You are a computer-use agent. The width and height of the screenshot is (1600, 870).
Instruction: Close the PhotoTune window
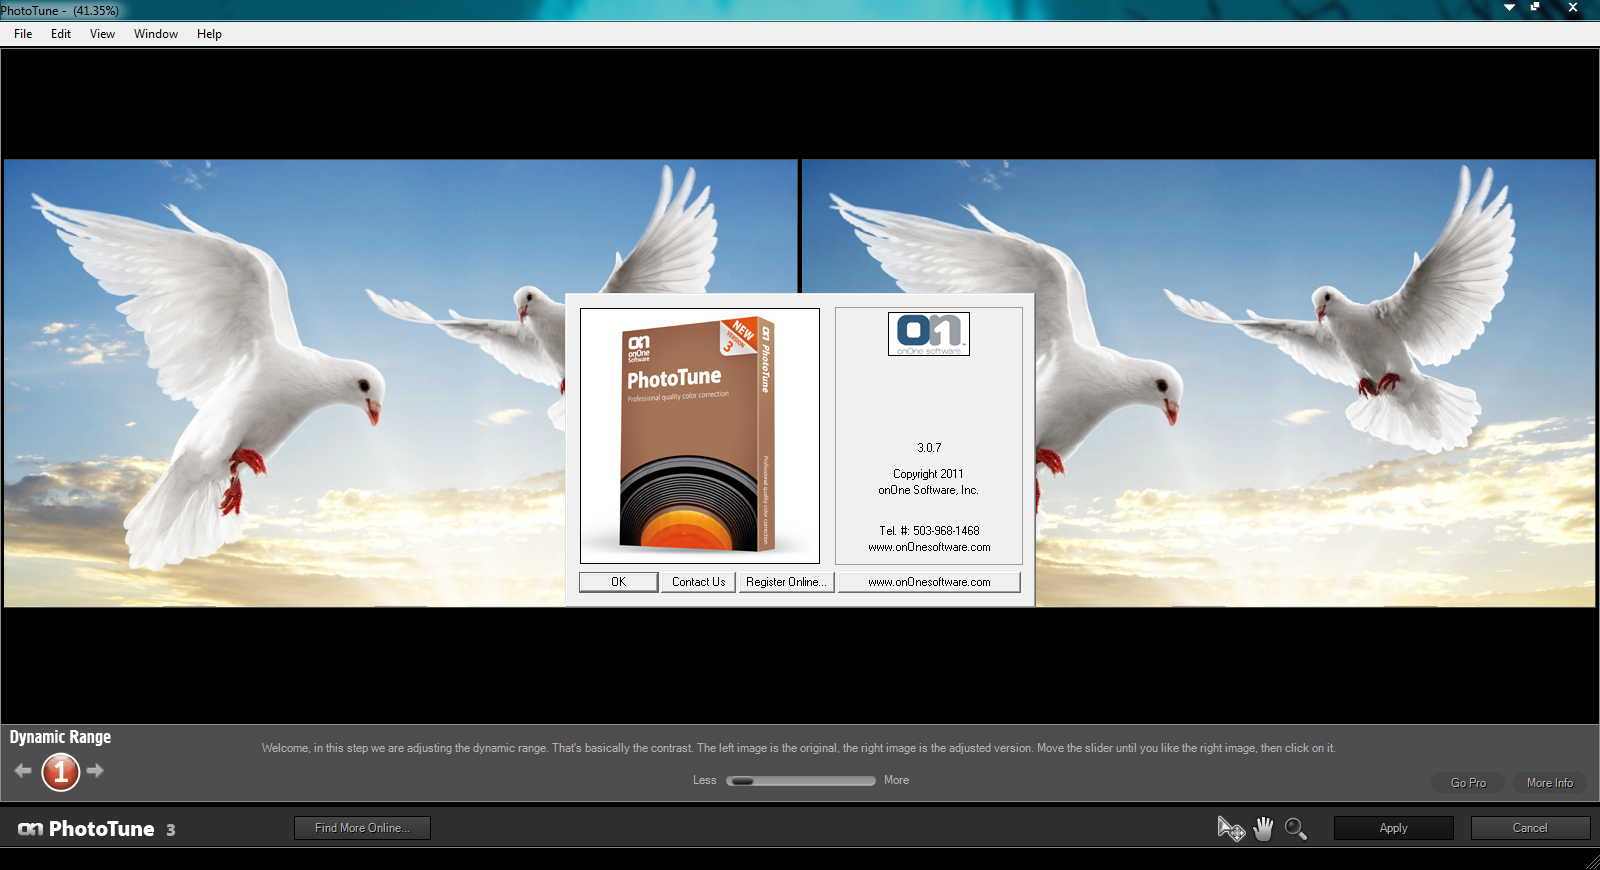coord(1572,7)
